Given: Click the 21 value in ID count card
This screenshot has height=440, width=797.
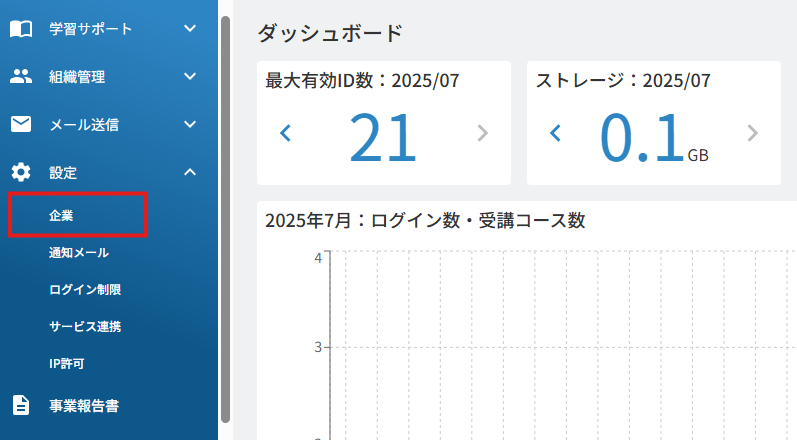Looking at the screenshot, I should point(383,137).
